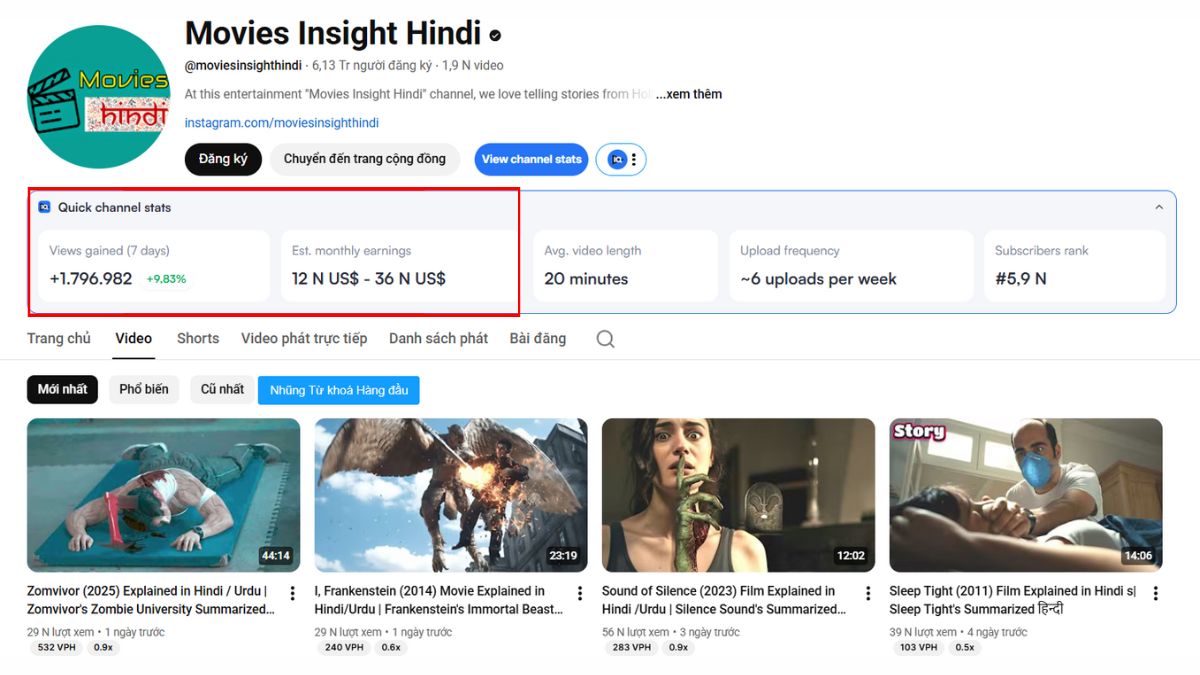The image size is (1200, 675).
Task: Click the Đăng ký subscribe button
Action: 222,159
